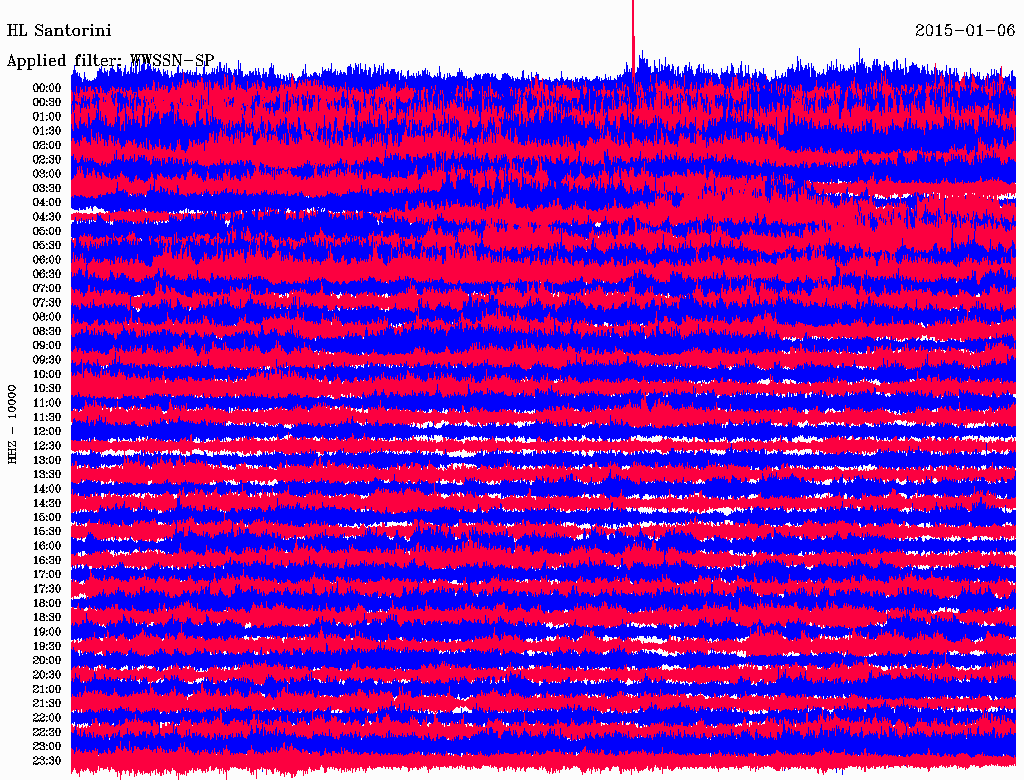Click the tall red spike above the traces
The image size is (1024, 780).
(x=633, y=30)
